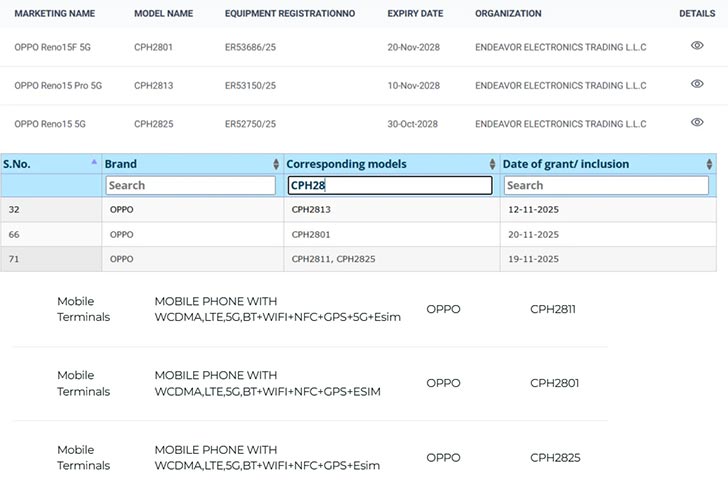
Task: View details for OPPO Reno15F 5G
Action: (x=697, y=46)
